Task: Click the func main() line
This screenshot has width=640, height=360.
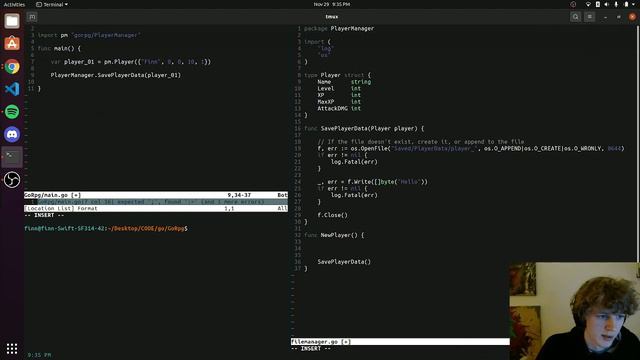Action: (x=59, y=48)
